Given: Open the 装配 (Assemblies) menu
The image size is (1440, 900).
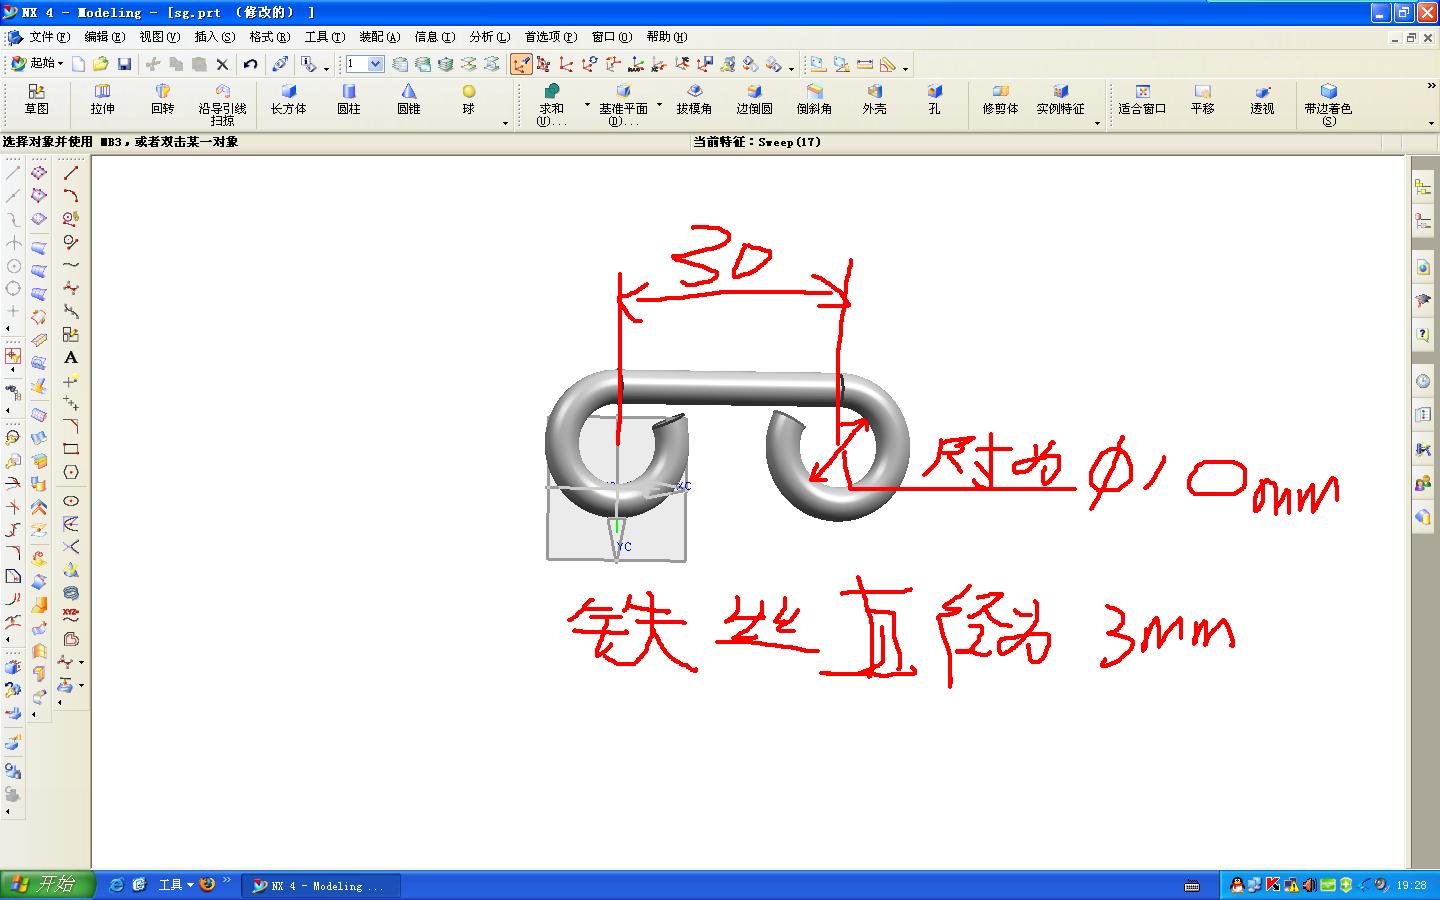Looking at the screenshot, I should 379,37.
